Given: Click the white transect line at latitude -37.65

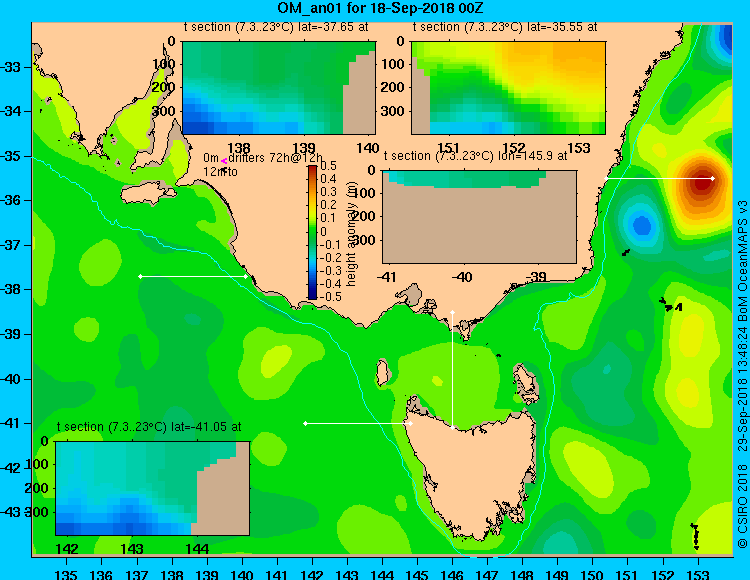Looking at the screenshot, I should coord(193,276).
